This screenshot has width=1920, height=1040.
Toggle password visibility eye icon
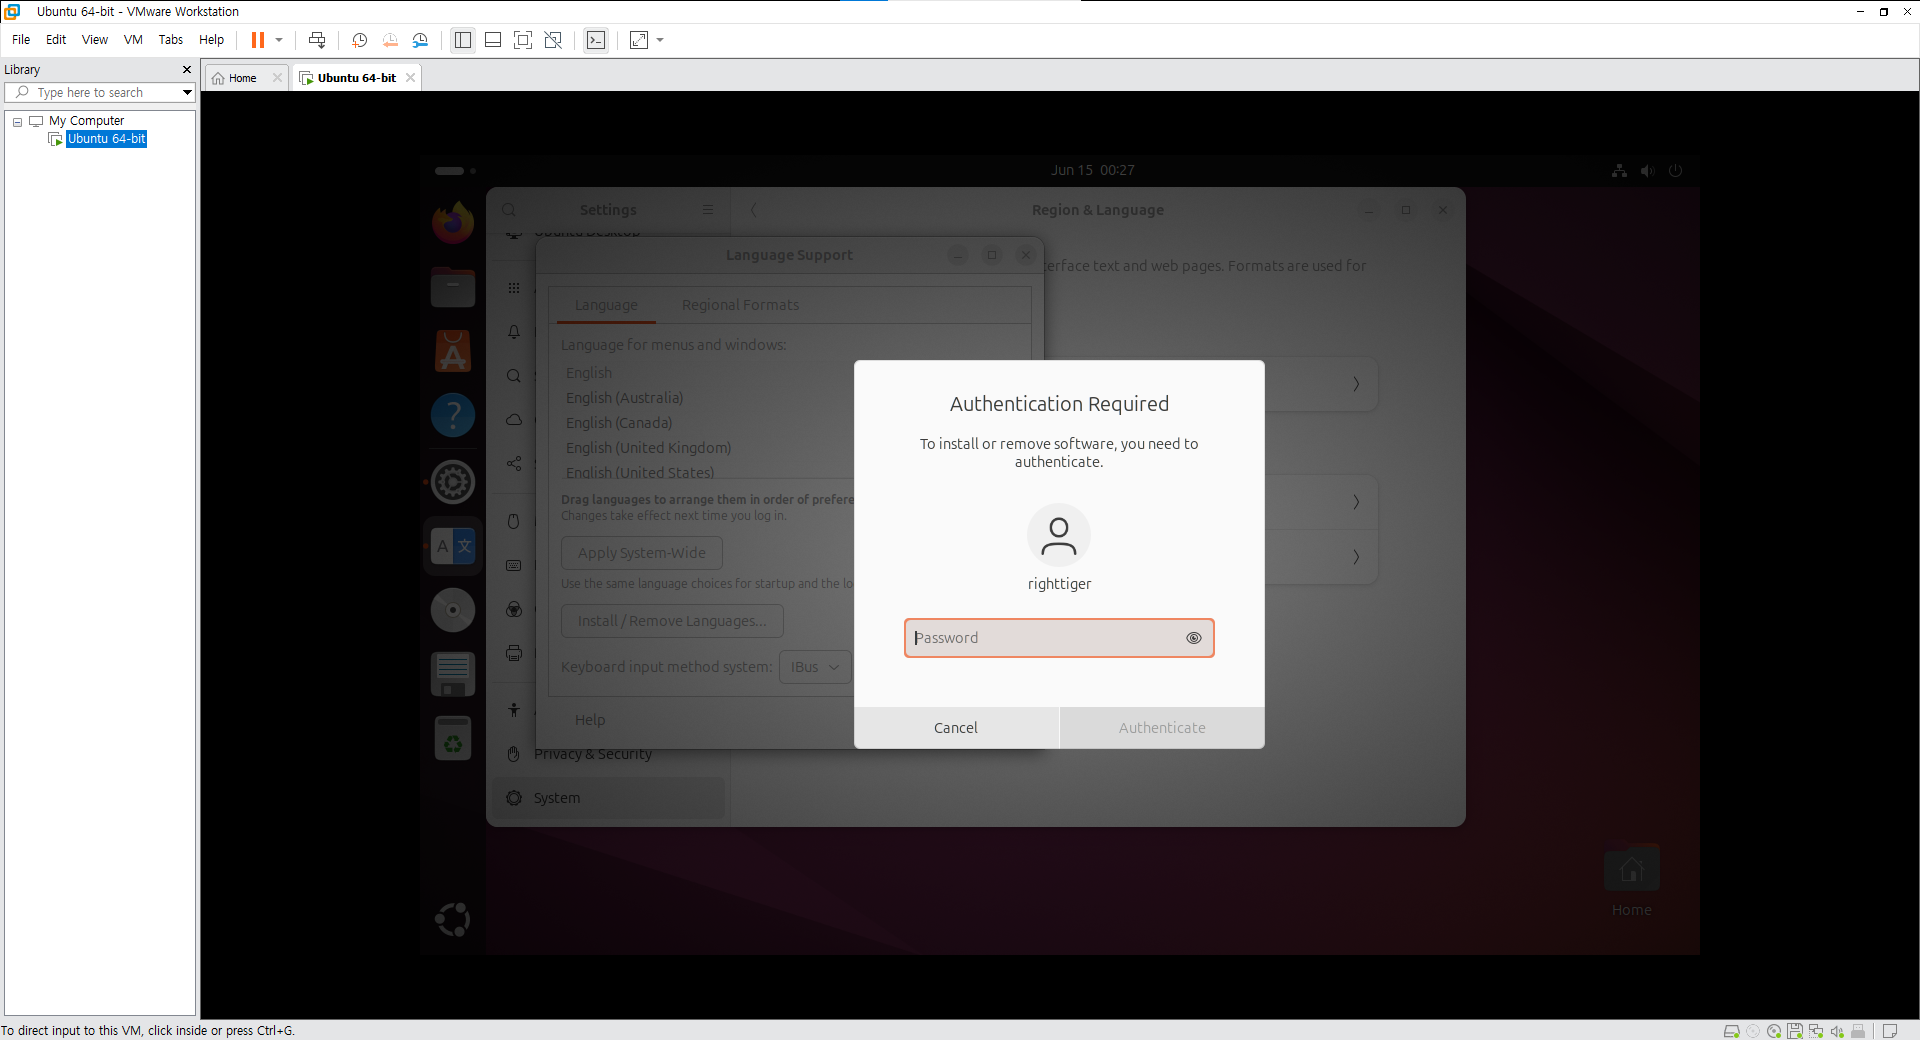[1194, 638]
